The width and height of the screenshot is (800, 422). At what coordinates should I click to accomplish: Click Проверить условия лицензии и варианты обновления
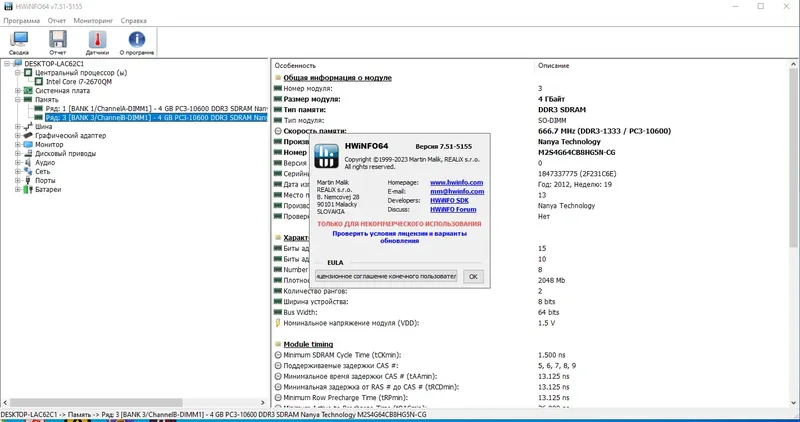[399, 237]
